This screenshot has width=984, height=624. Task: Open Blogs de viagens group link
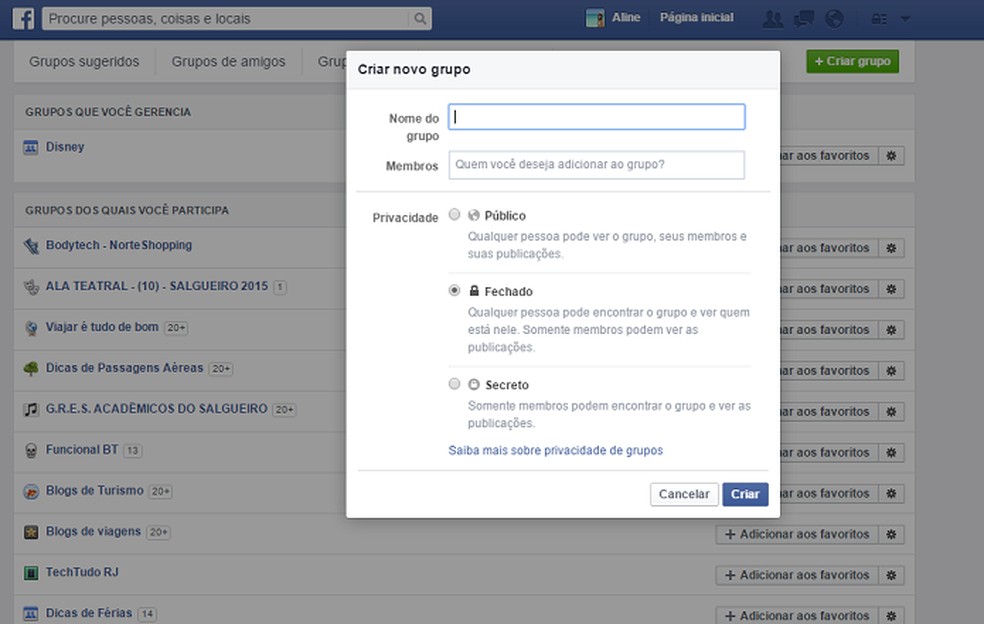pyautogui.click(x=93, y=531)
